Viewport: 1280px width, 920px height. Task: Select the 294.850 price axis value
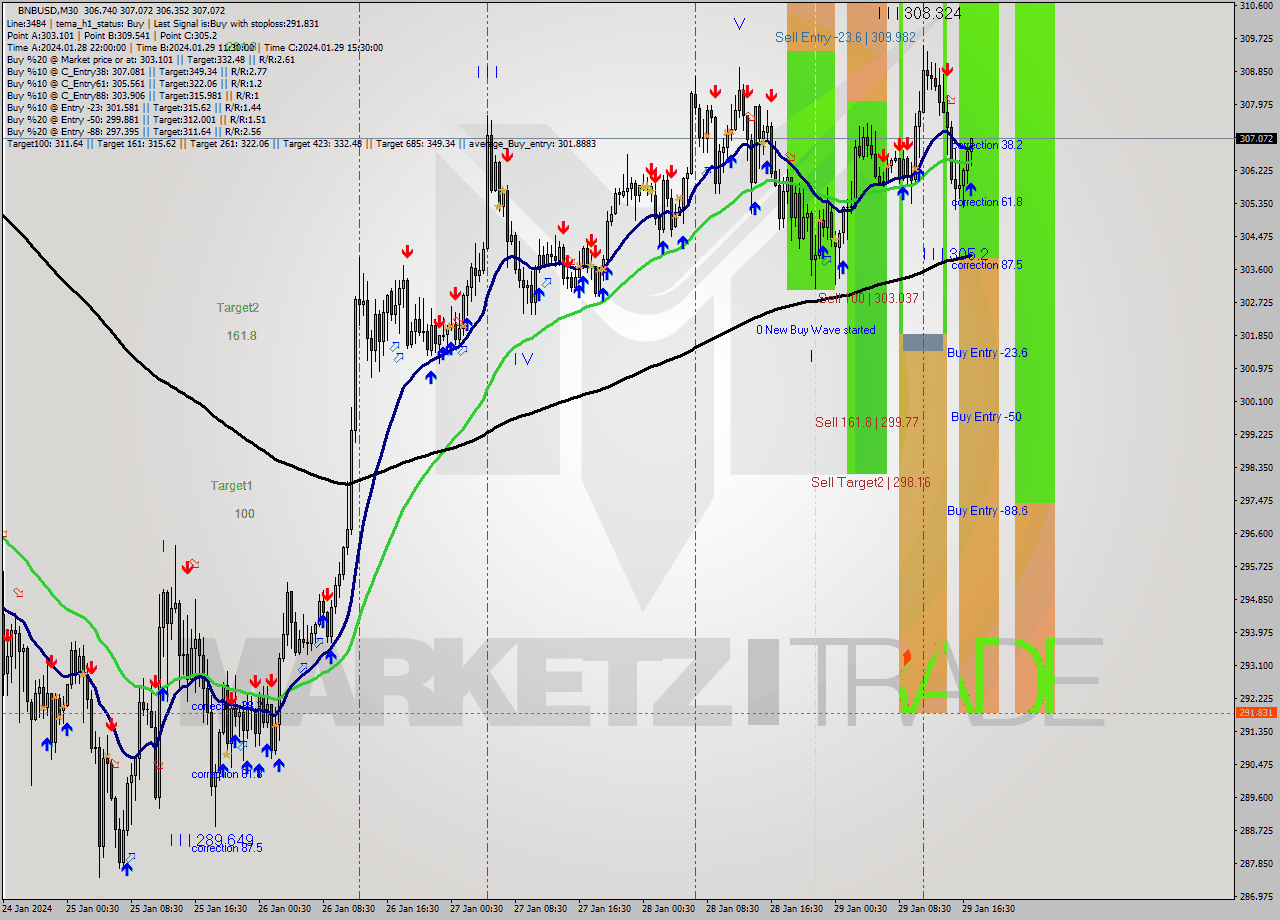1255,599
